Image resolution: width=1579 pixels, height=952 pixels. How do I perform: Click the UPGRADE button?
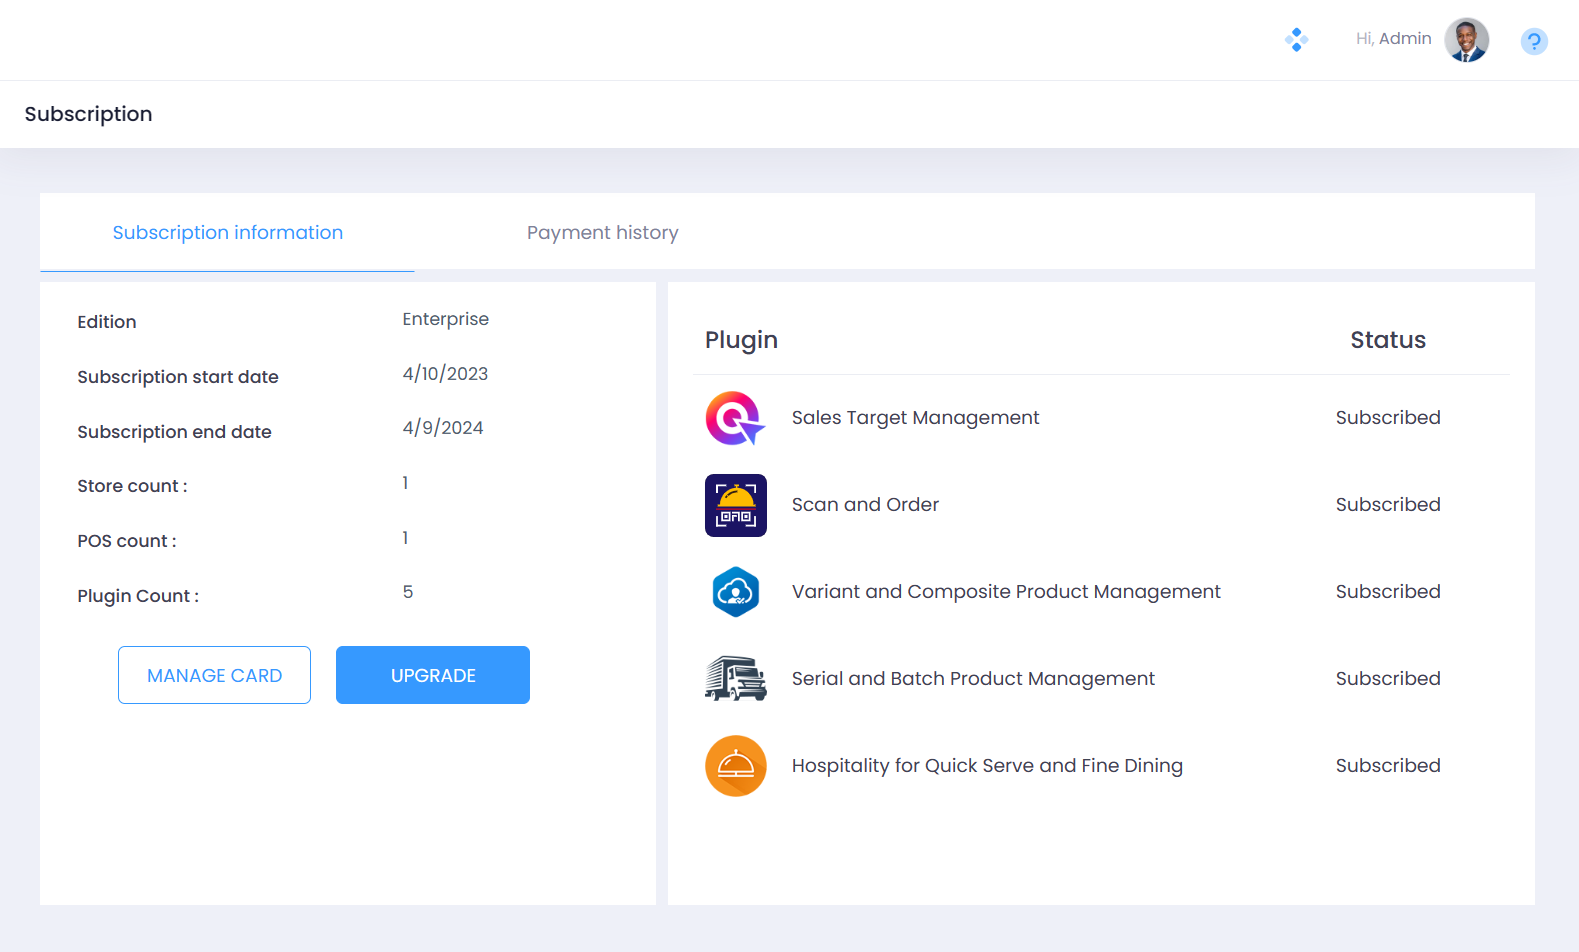tap(432, 675)
